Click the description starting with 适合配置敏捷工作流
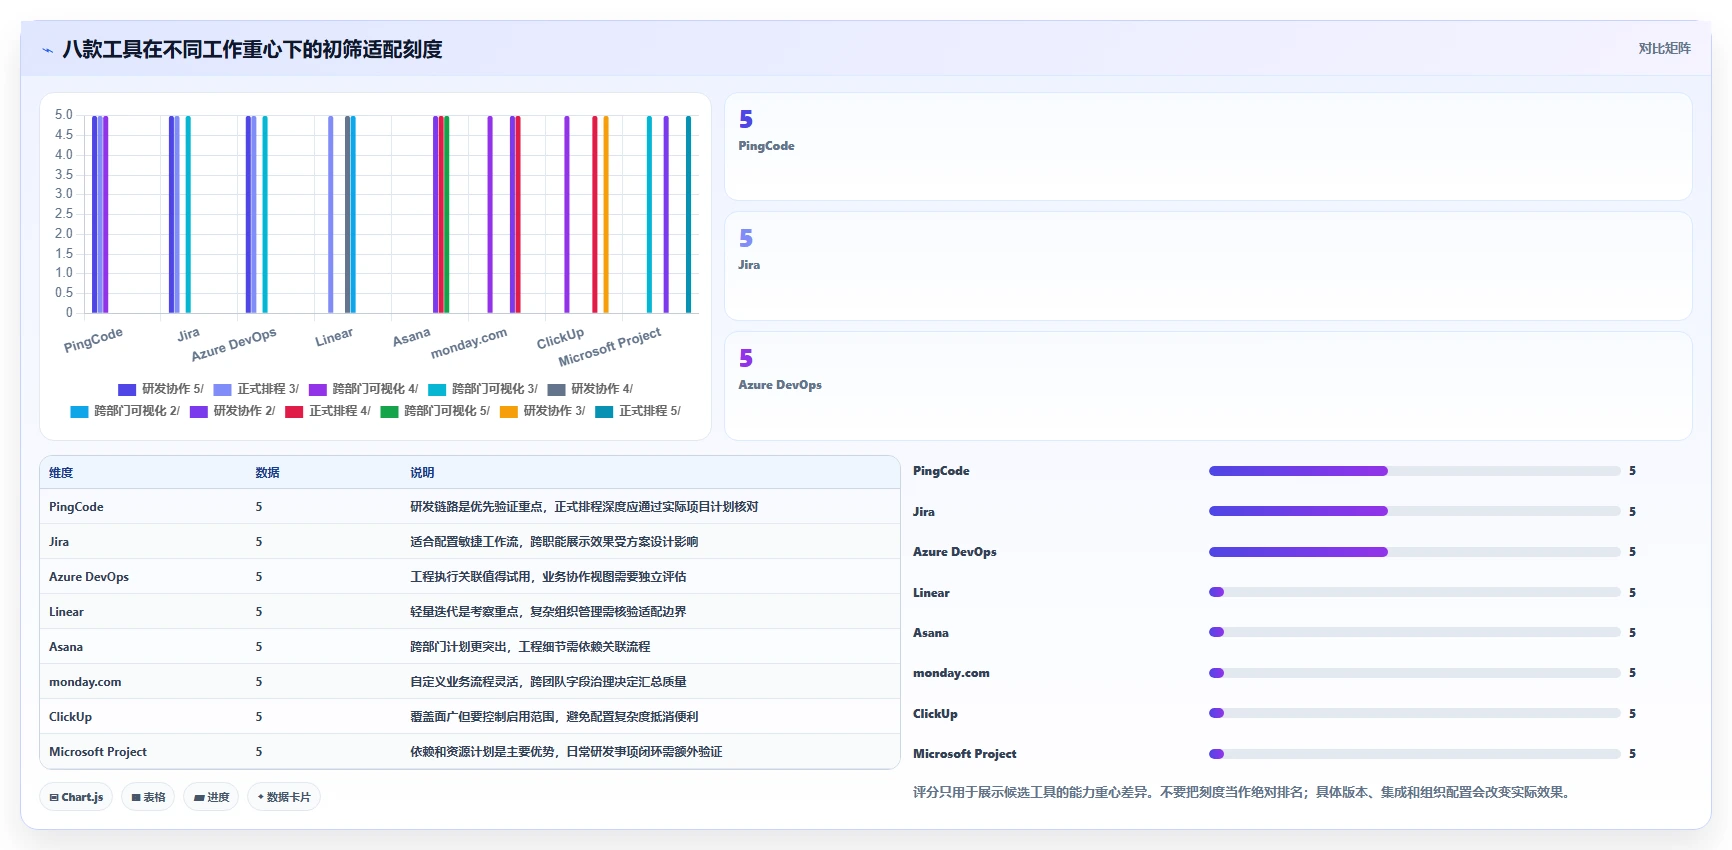 tap(554, 542)
